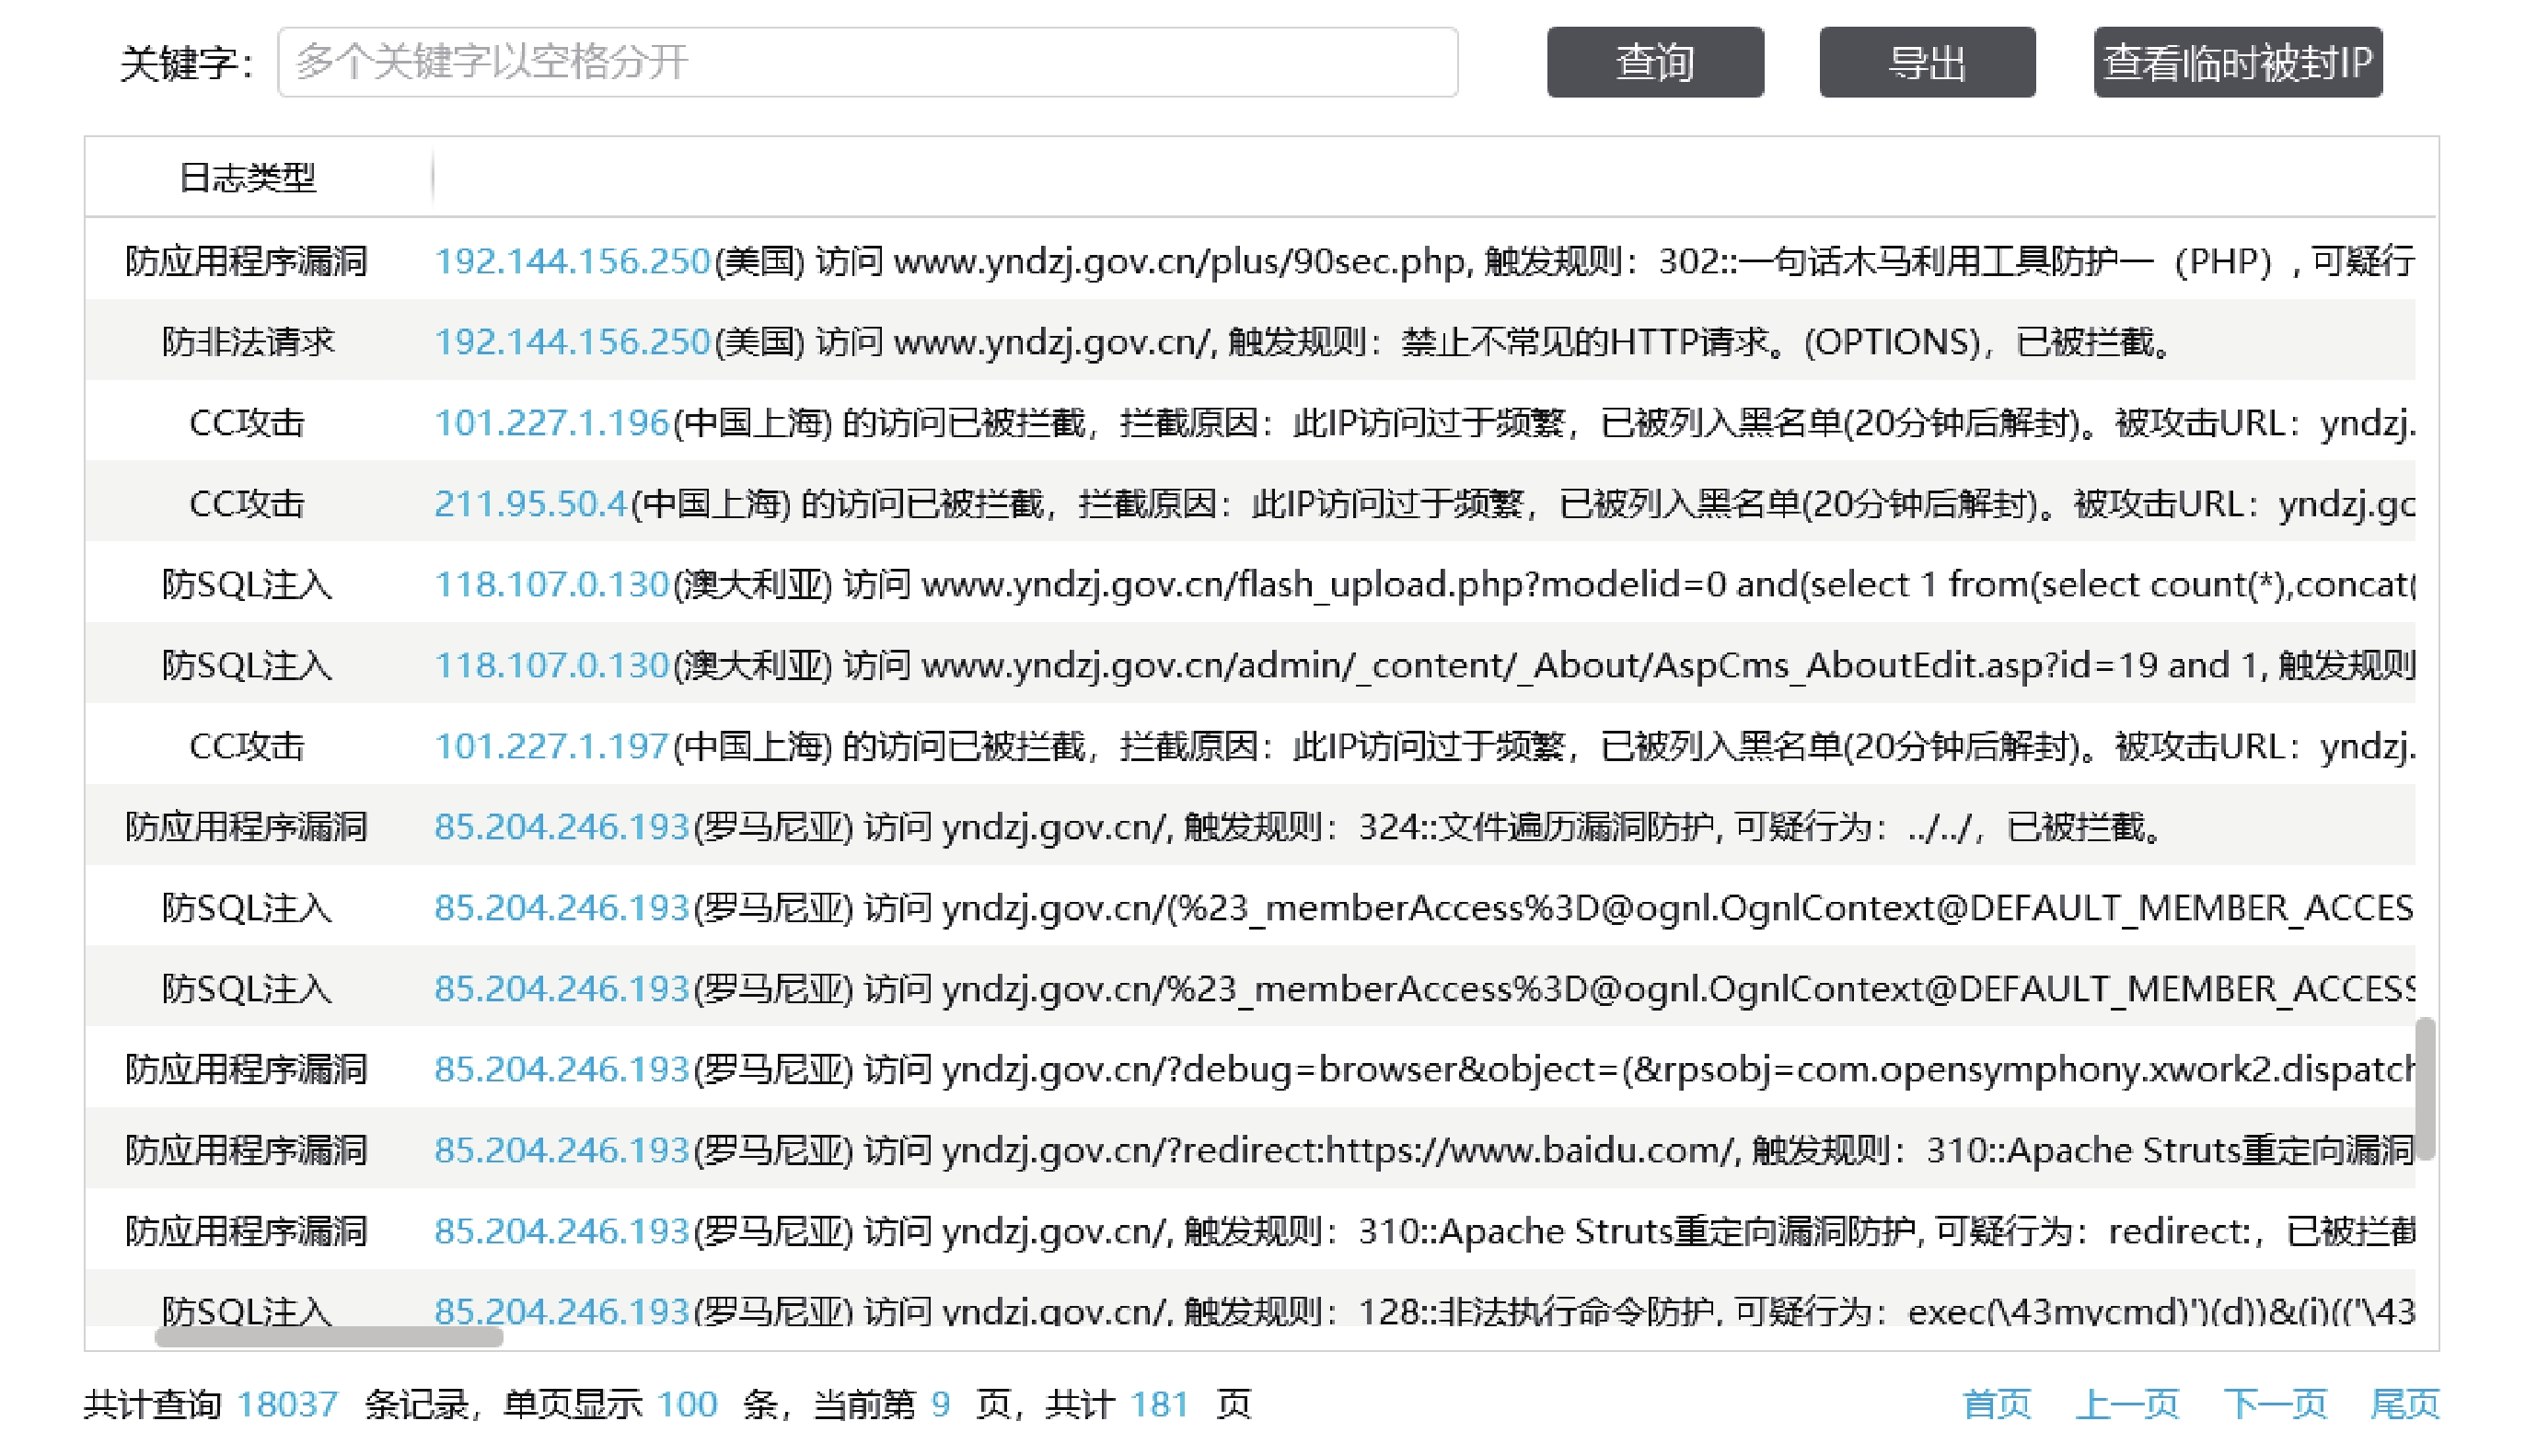Click total record count 18037

tap(287, 1404)
